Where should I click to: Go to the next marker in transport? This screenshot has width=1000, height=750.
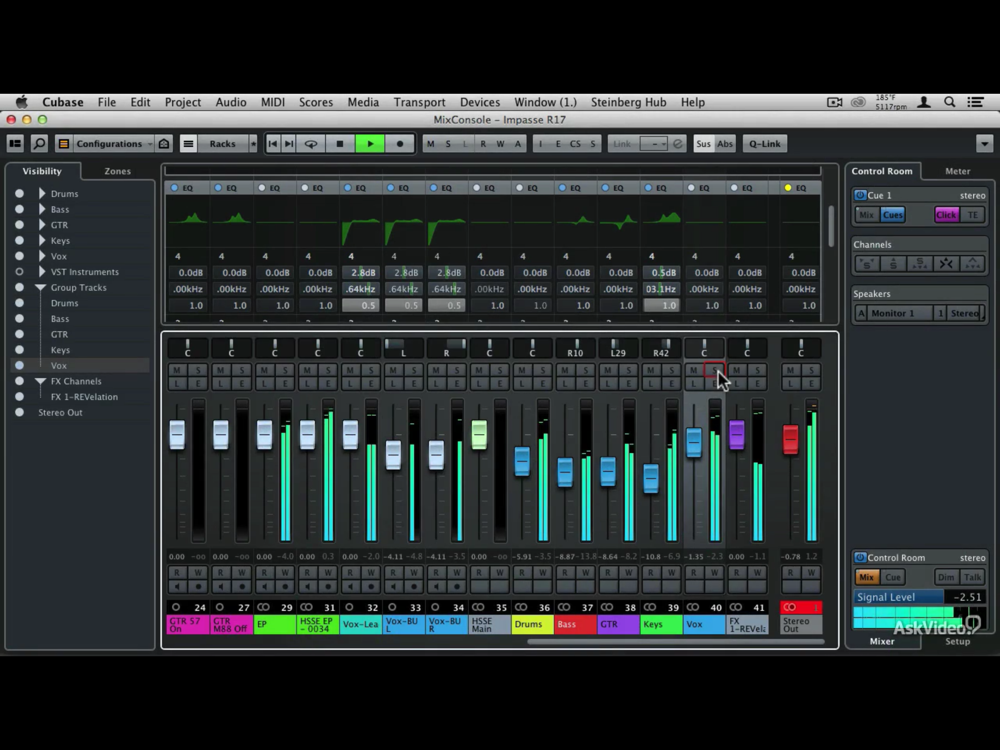(x=289, y=143)
